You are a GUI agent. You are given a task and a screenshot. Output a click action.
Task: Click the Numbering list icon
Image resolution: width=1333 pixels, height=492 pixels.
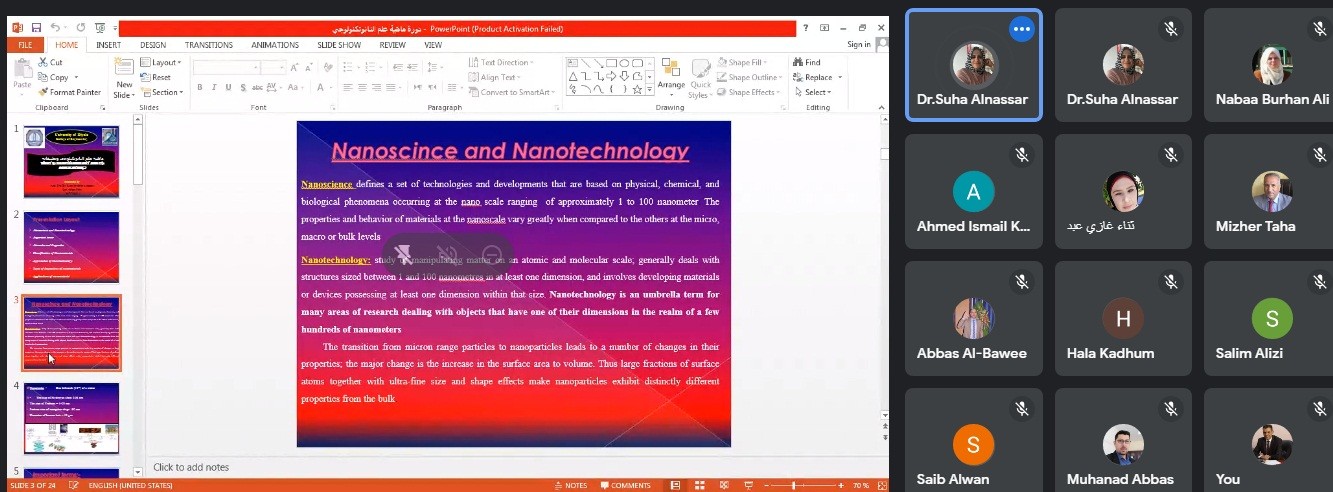tap(370, 67)
